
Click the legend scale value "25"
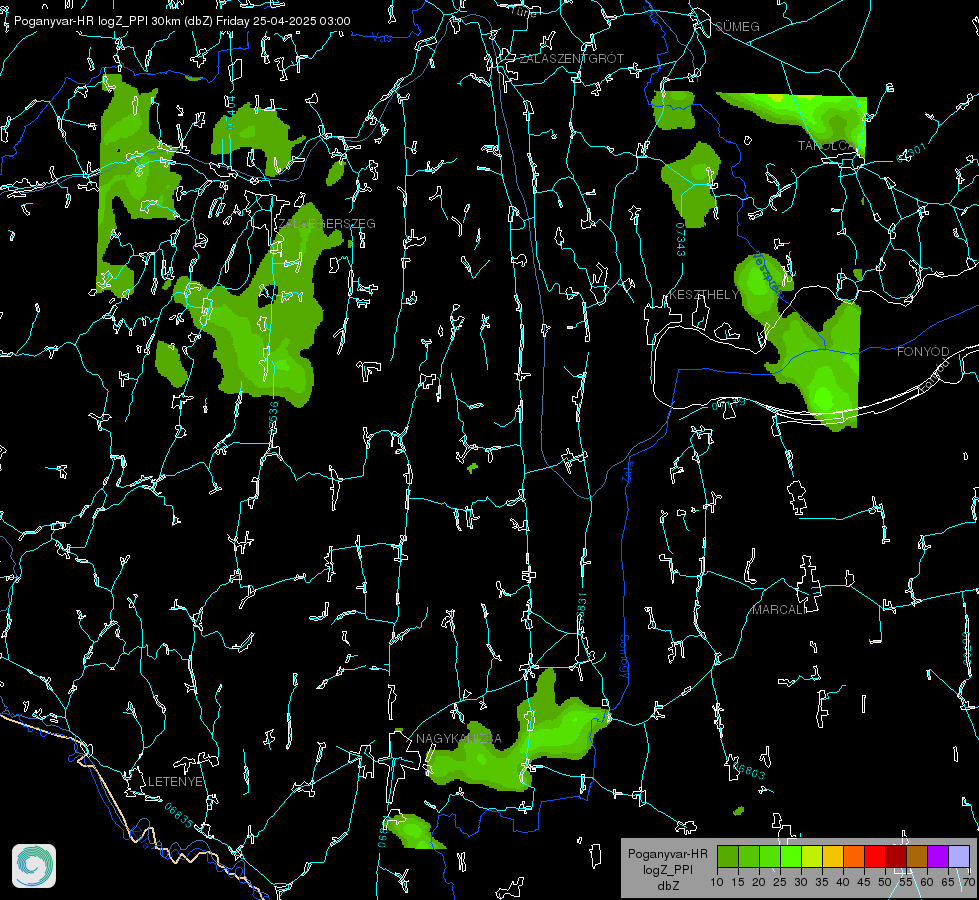coord(780,883)
